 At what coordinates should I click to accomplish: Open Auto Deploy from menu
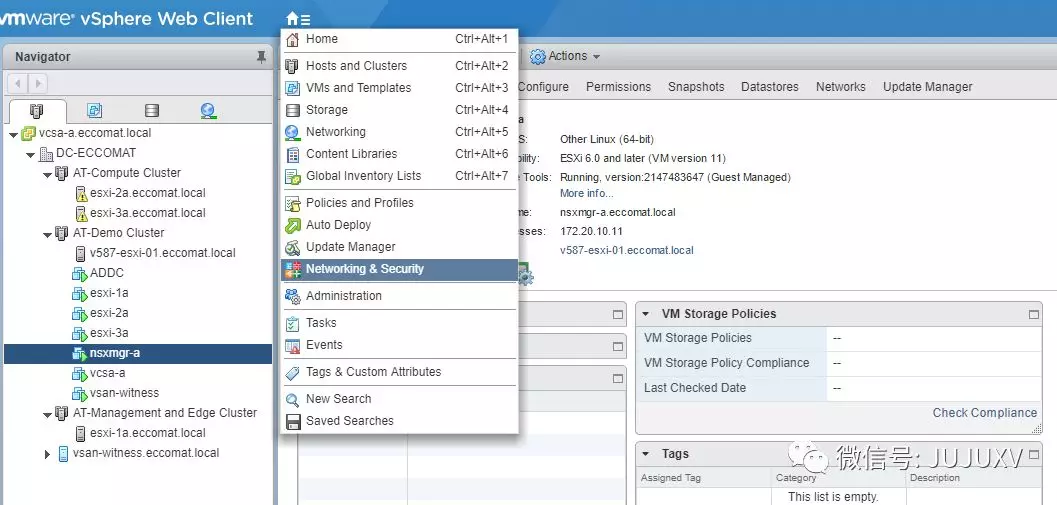(399, 225)
